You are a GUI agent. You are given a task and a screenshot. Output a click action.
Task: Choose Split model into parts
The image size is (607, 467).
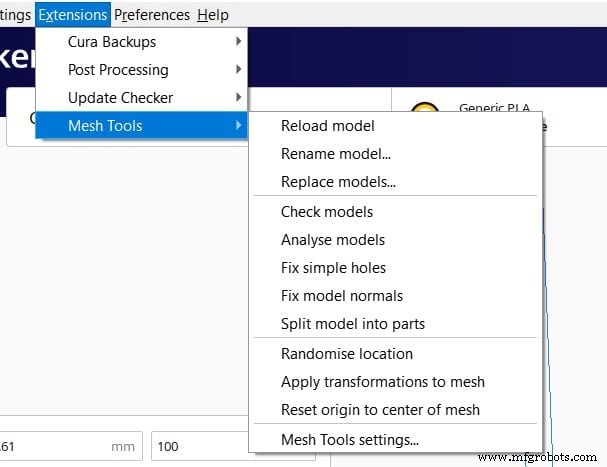pyautogui.click(x=353, y=324)
